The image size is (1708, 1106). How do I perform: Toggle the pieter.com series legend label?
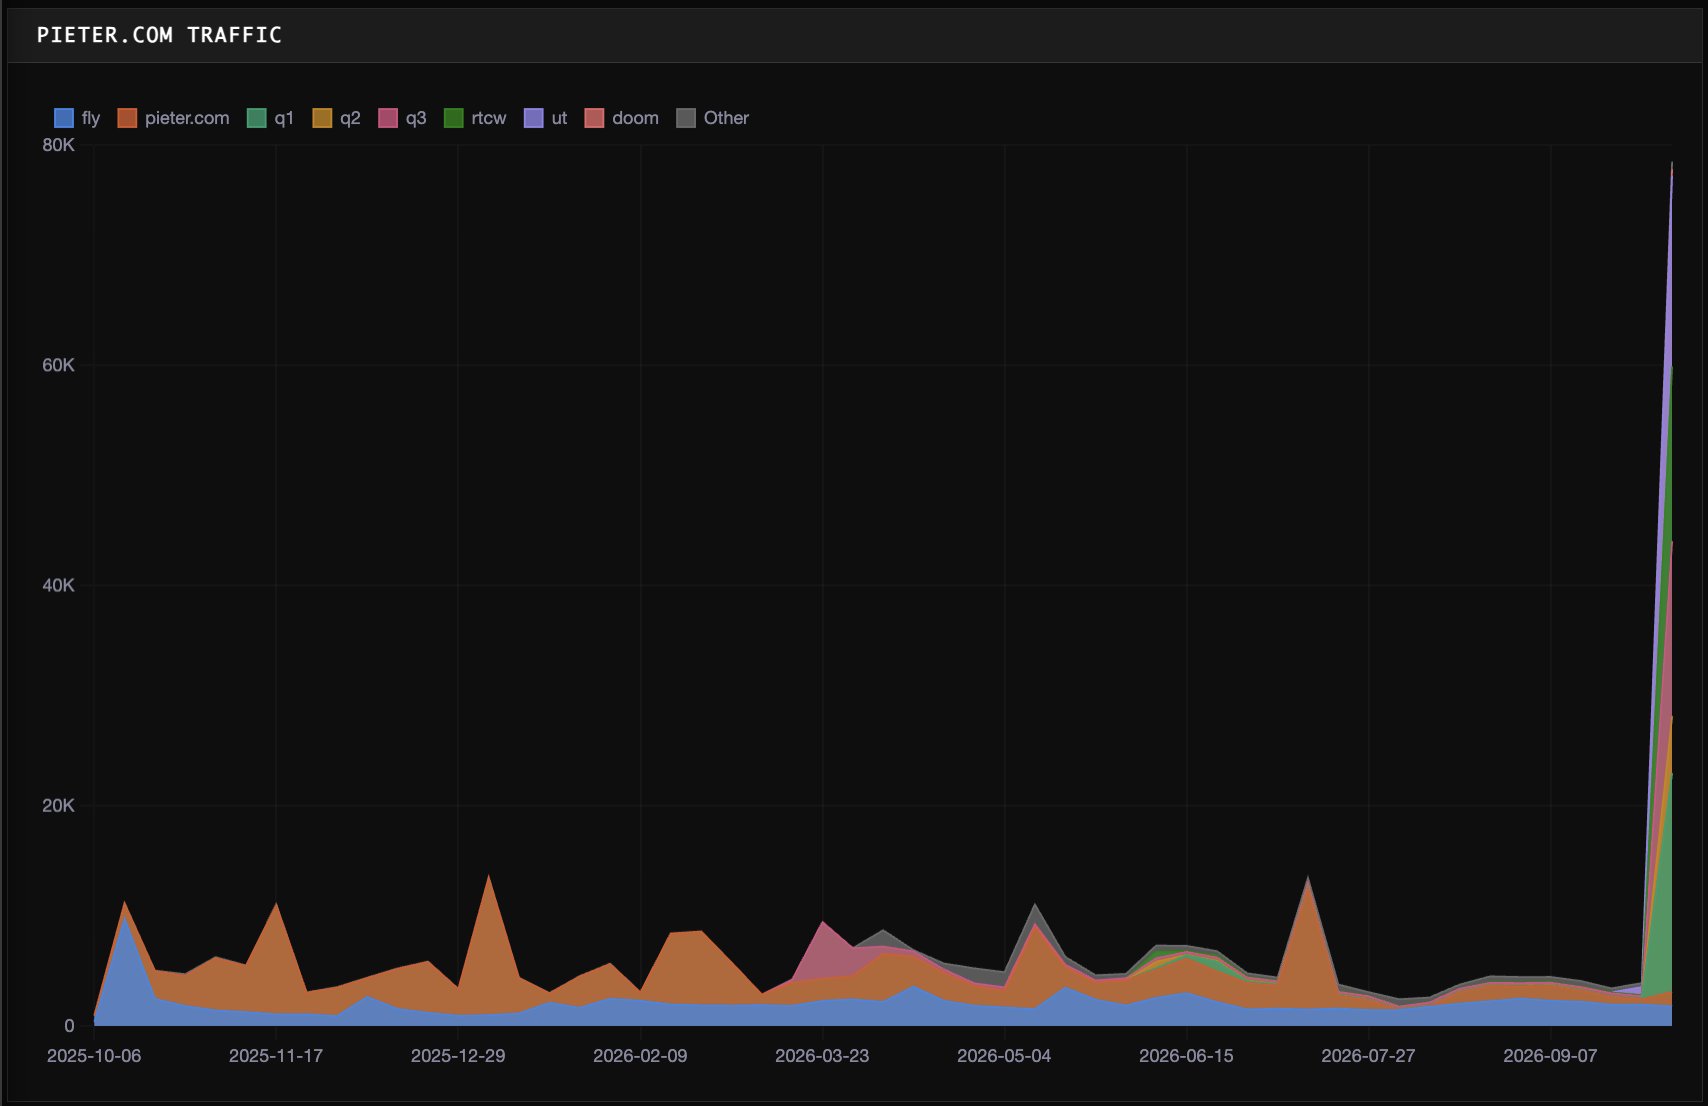187,118
